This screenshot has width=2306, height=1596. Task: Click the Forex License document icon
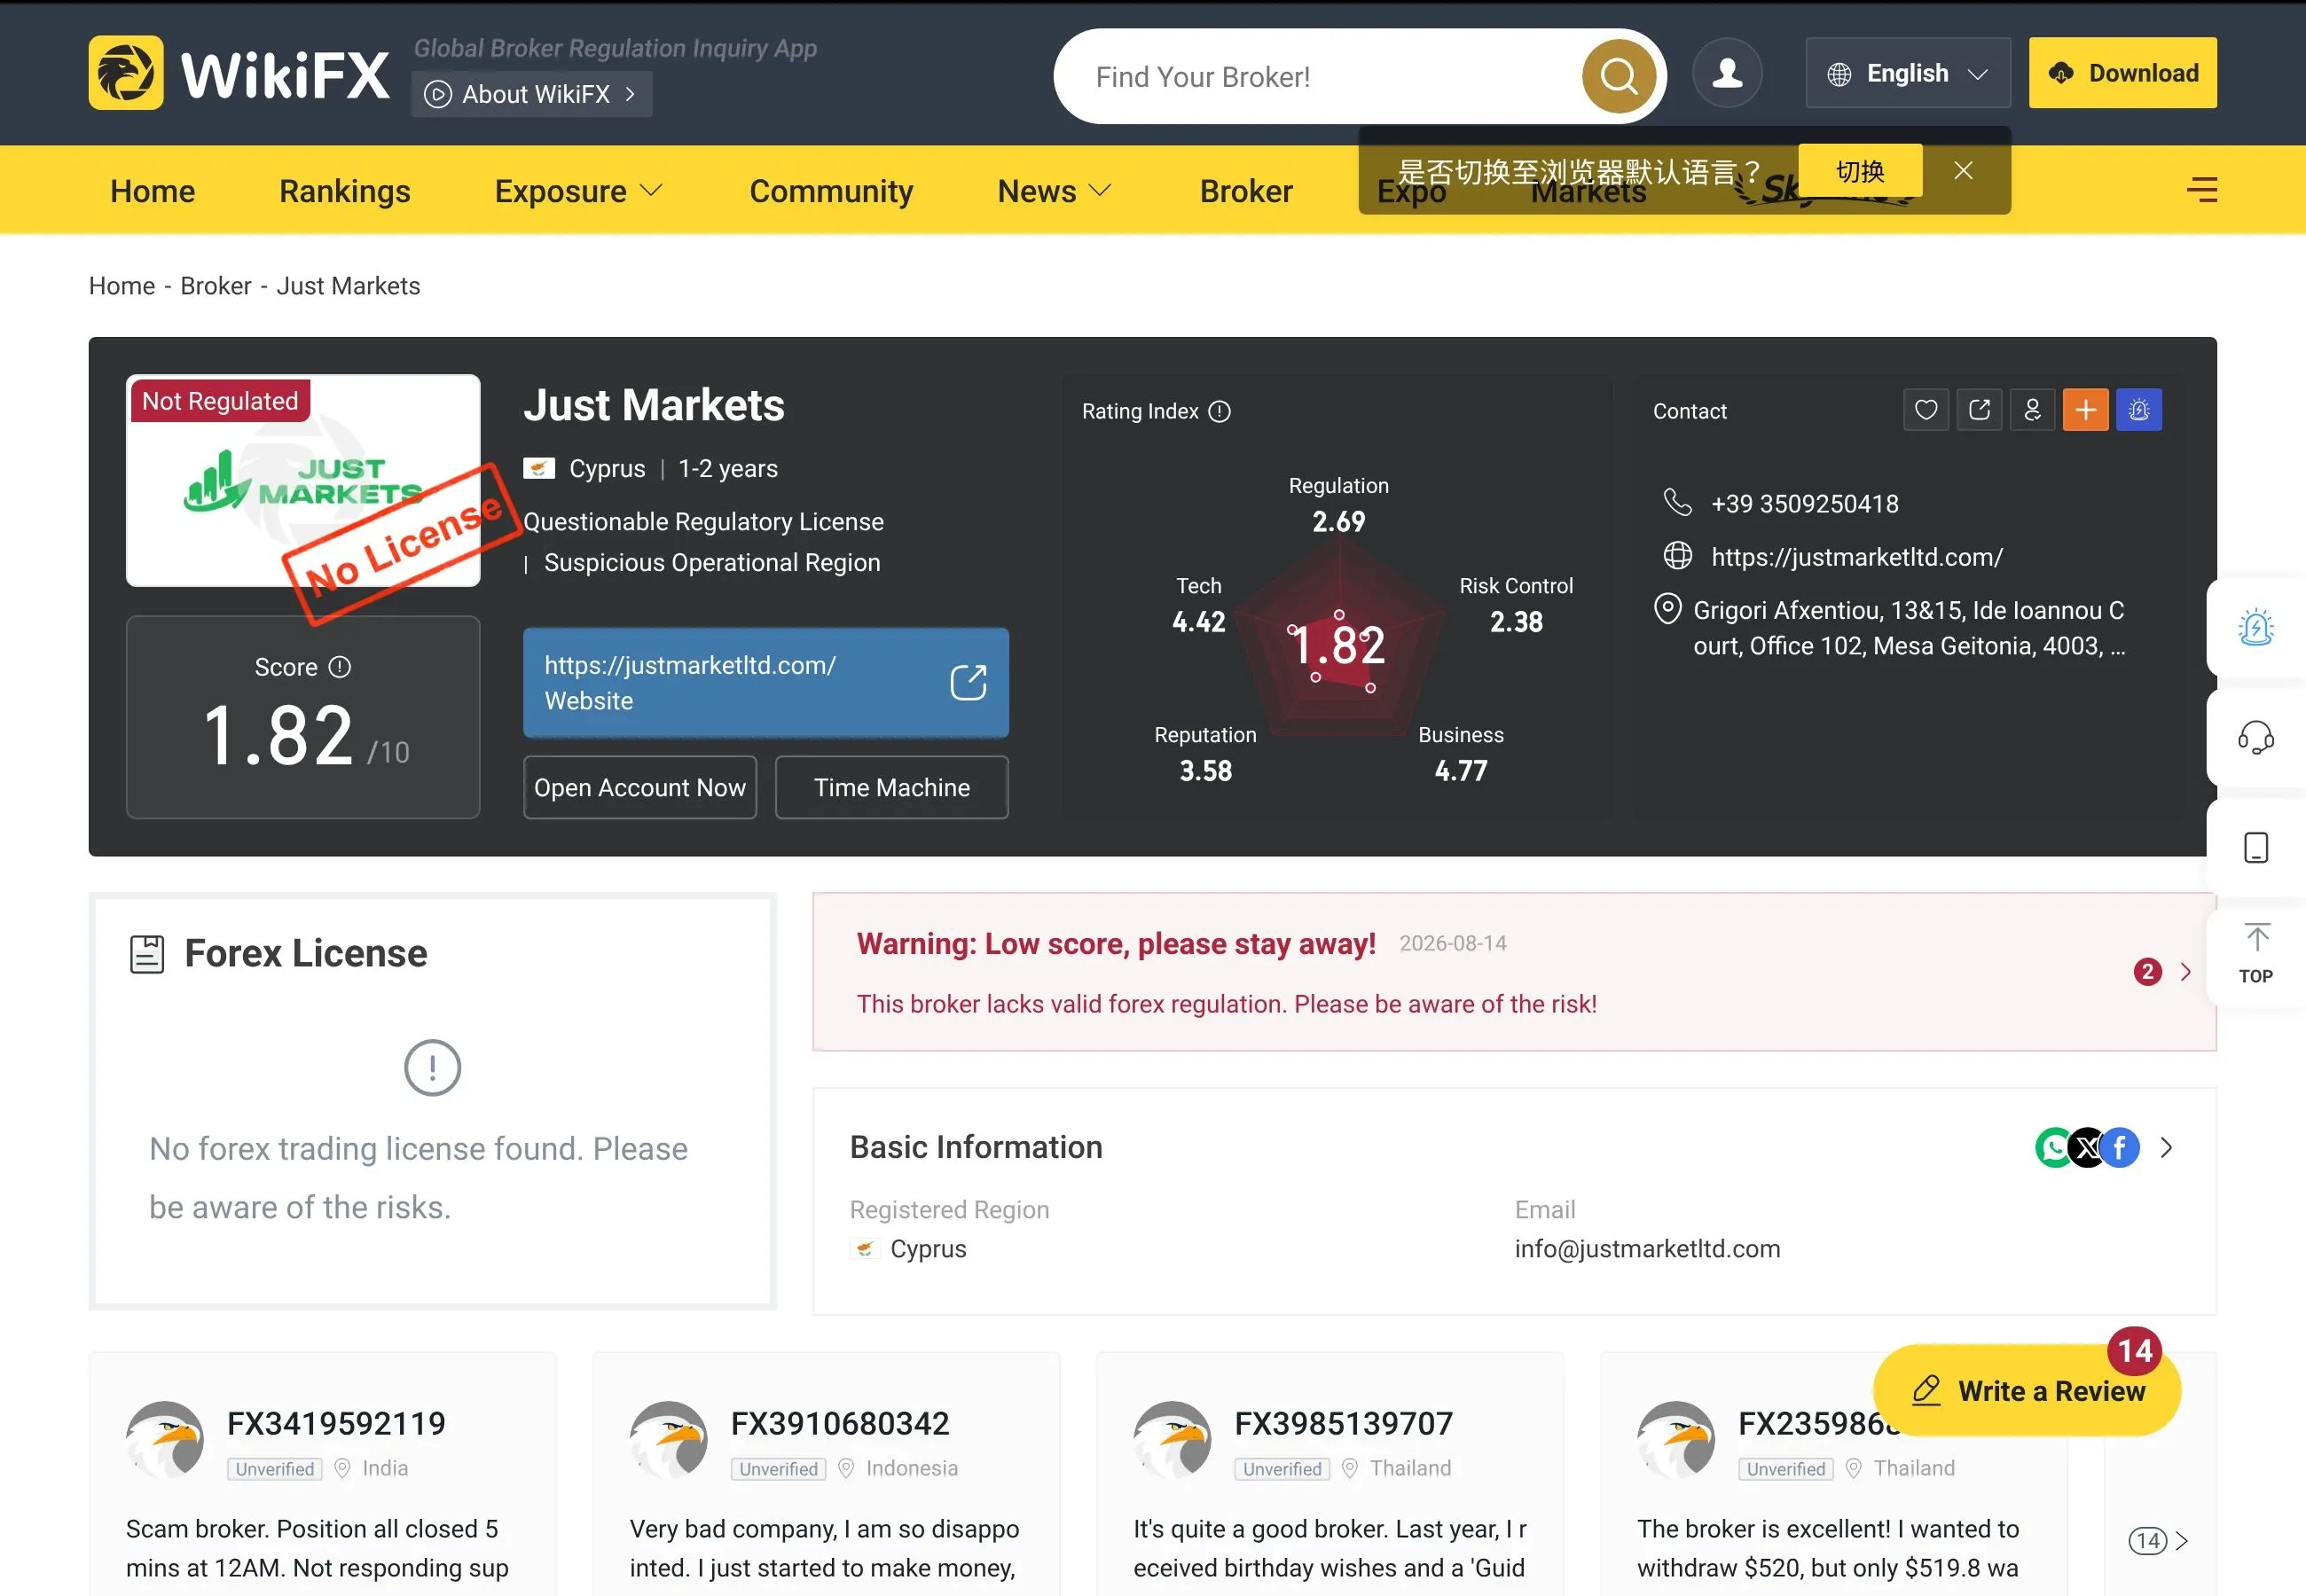147,954
